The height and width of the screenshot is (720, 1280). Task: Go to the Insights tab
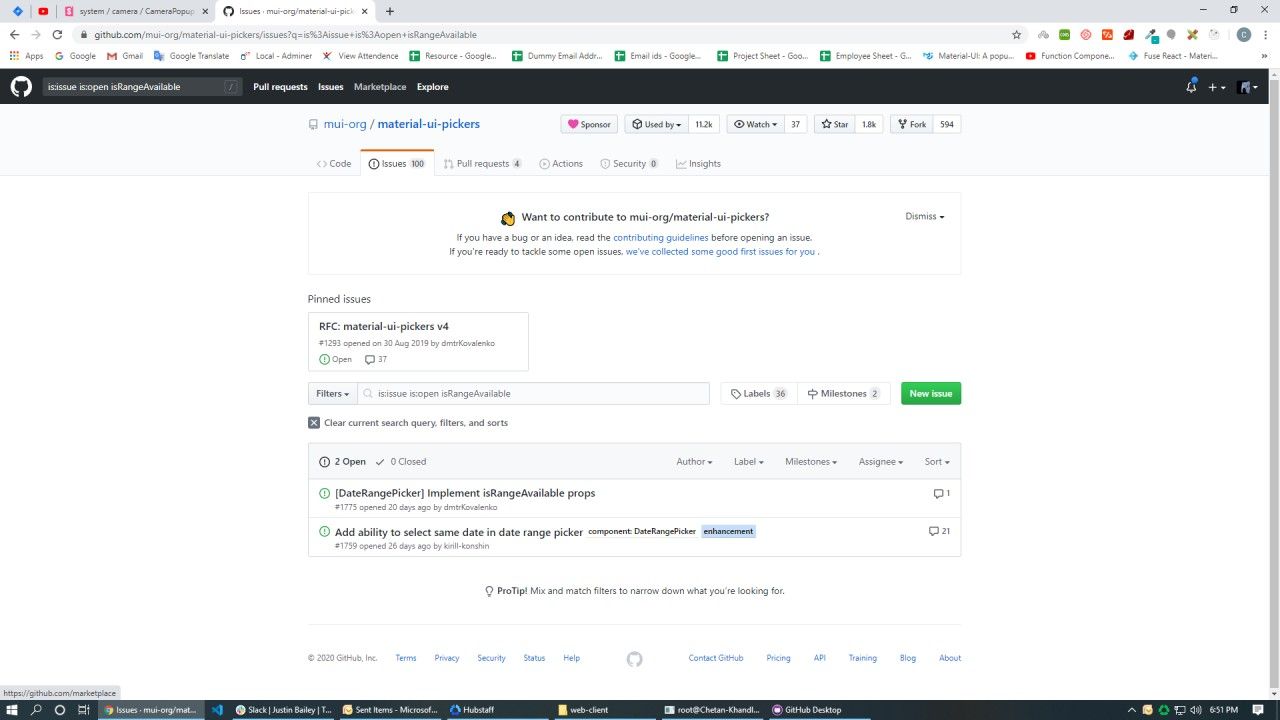698,164
